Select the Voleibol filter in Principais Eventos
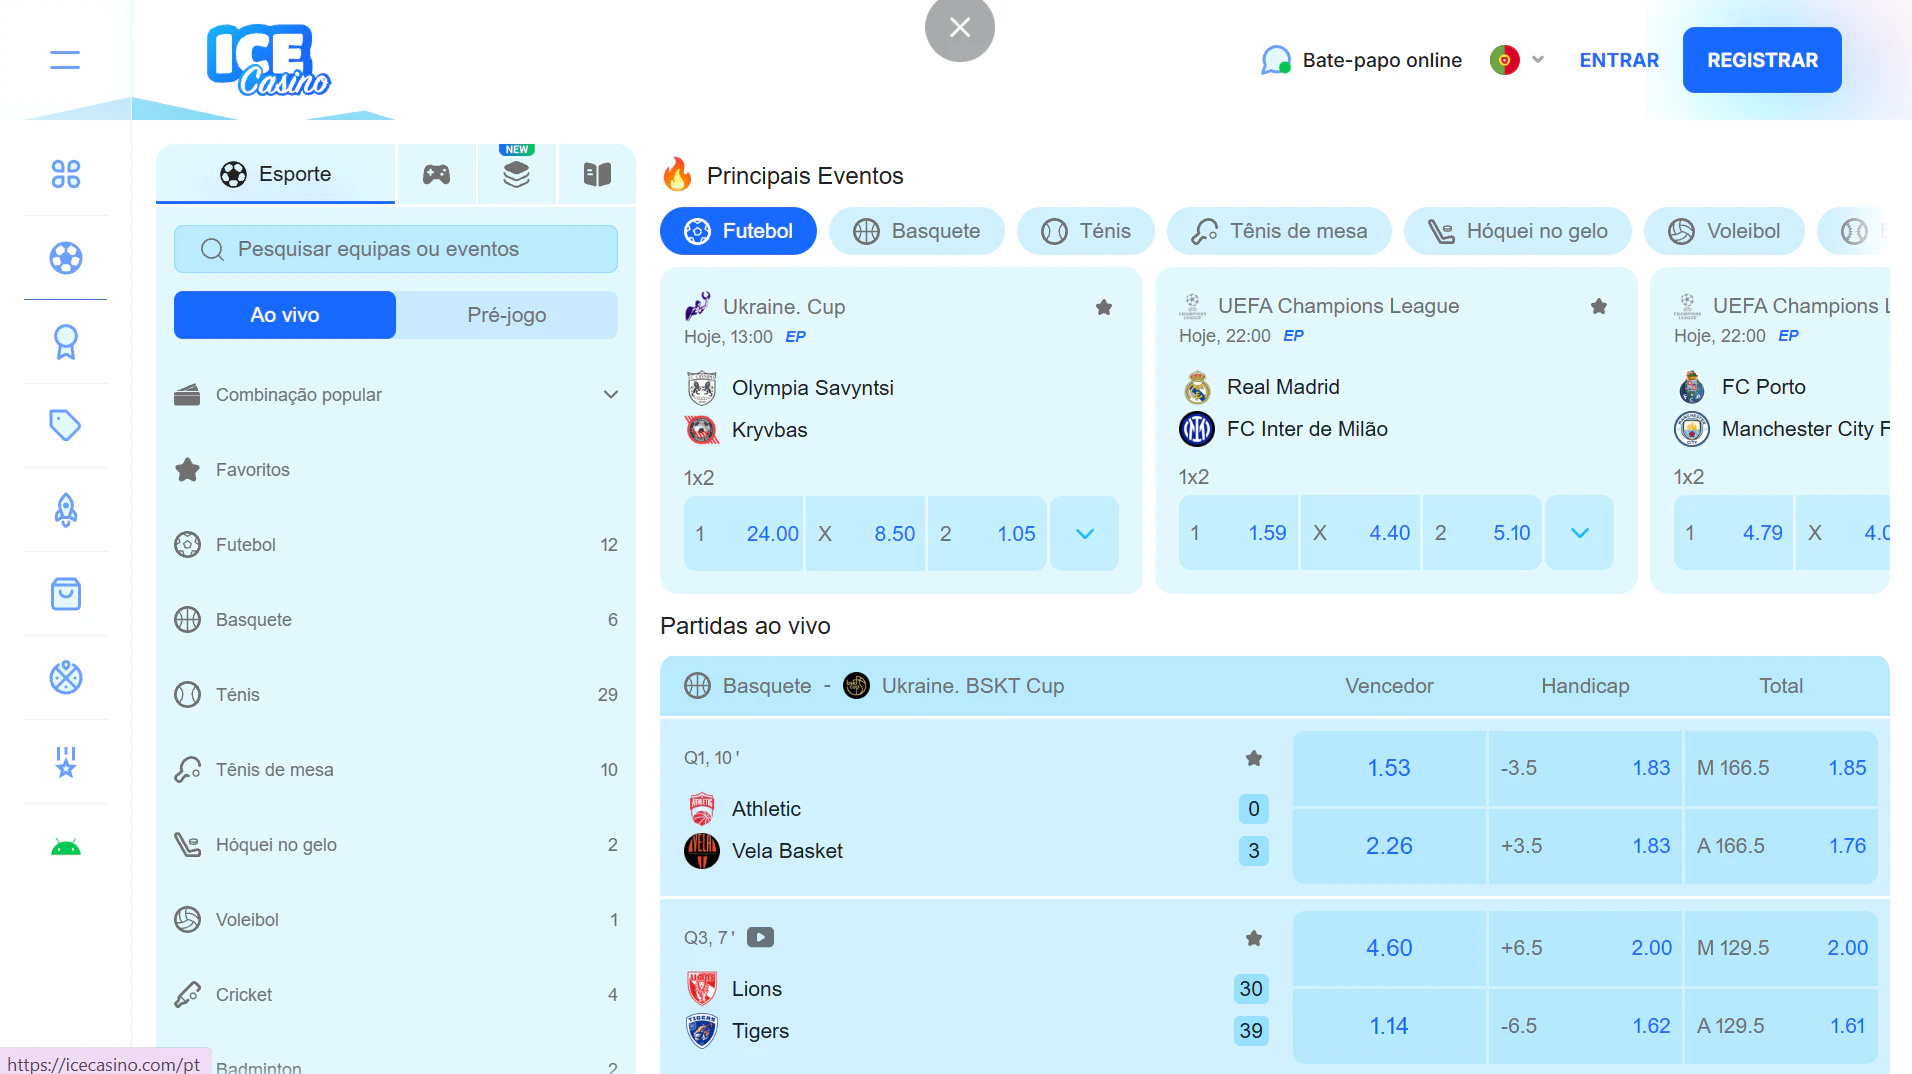The height and width of the screenshot is (1074, 1912). point(1724,231)
